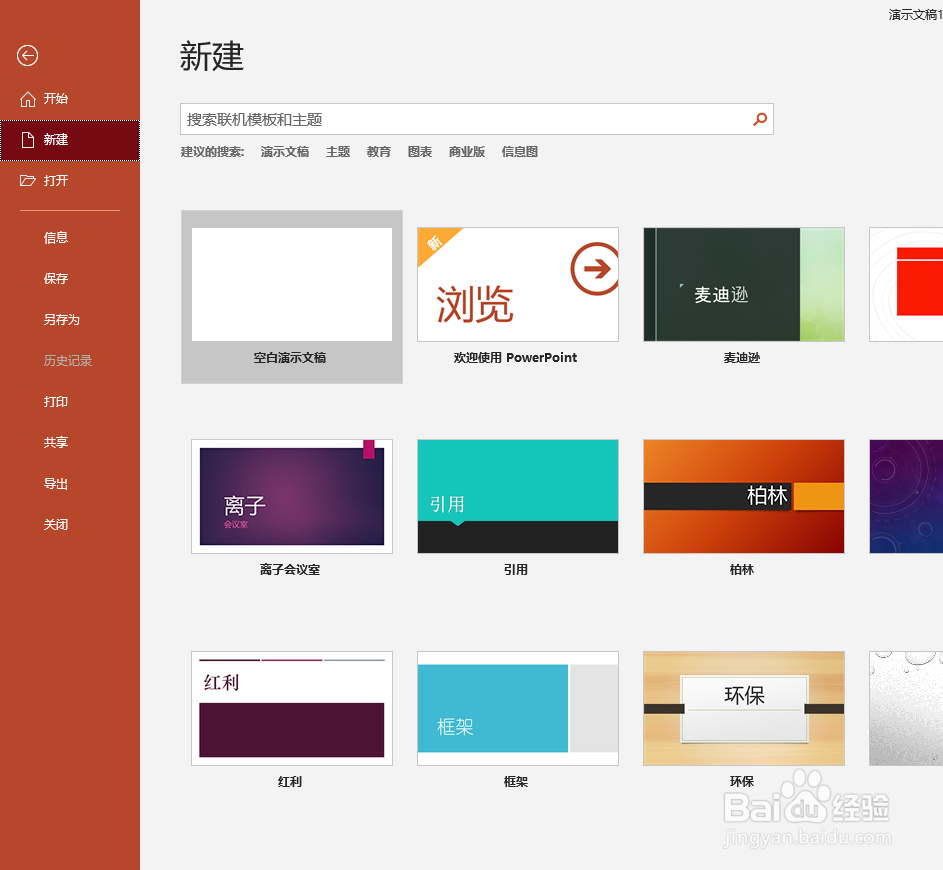Click the 演示文稿 suggested search link
This screenshot has height=870, width=943.
(284, 151)
